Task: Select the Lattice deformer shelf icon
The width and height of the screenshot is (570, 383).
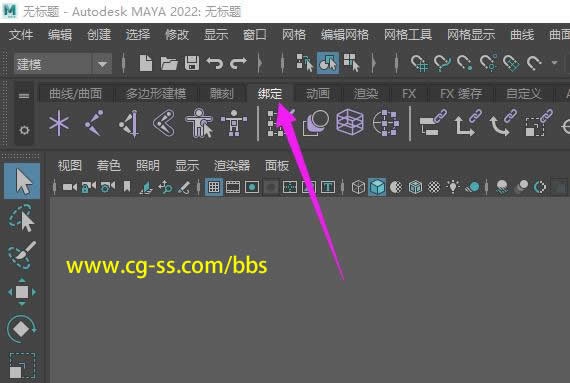Action: (x=350, y=122)
